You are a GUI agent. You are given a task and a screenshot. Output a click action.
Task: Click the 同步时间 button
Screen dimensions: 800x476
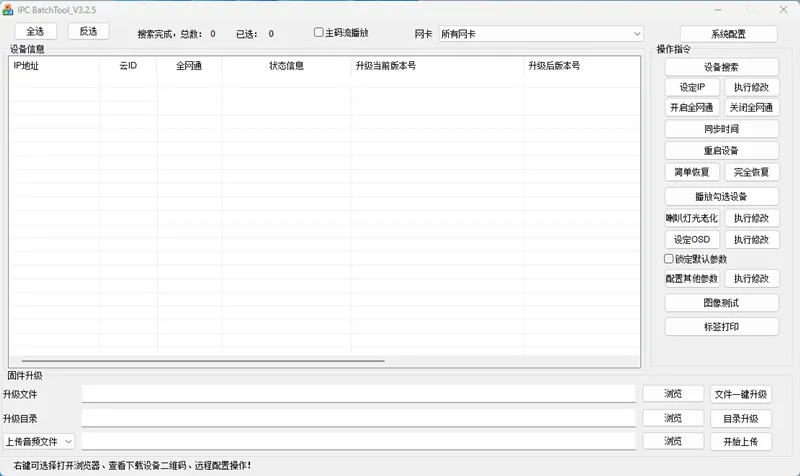(x=721, y=129)
